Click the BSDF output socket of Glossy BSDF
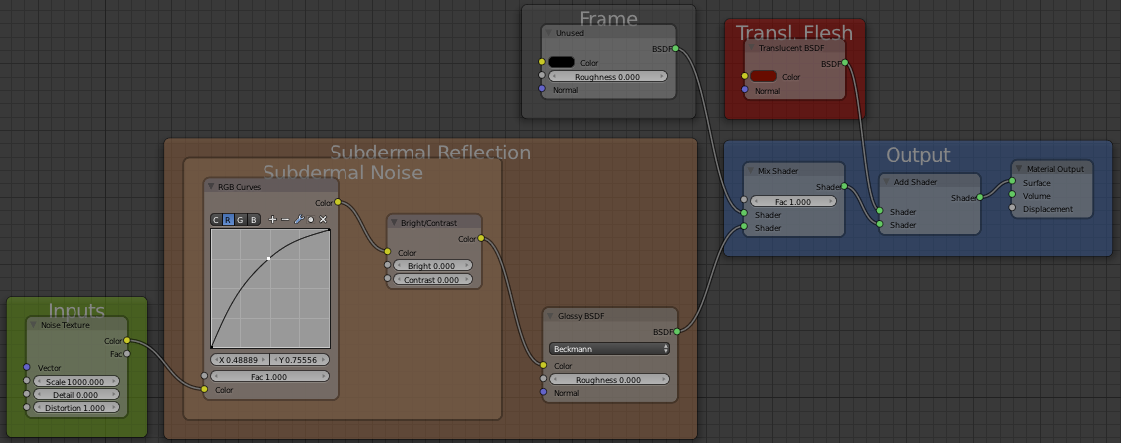This screenshot has height=443, width=1121. point(678,331)
